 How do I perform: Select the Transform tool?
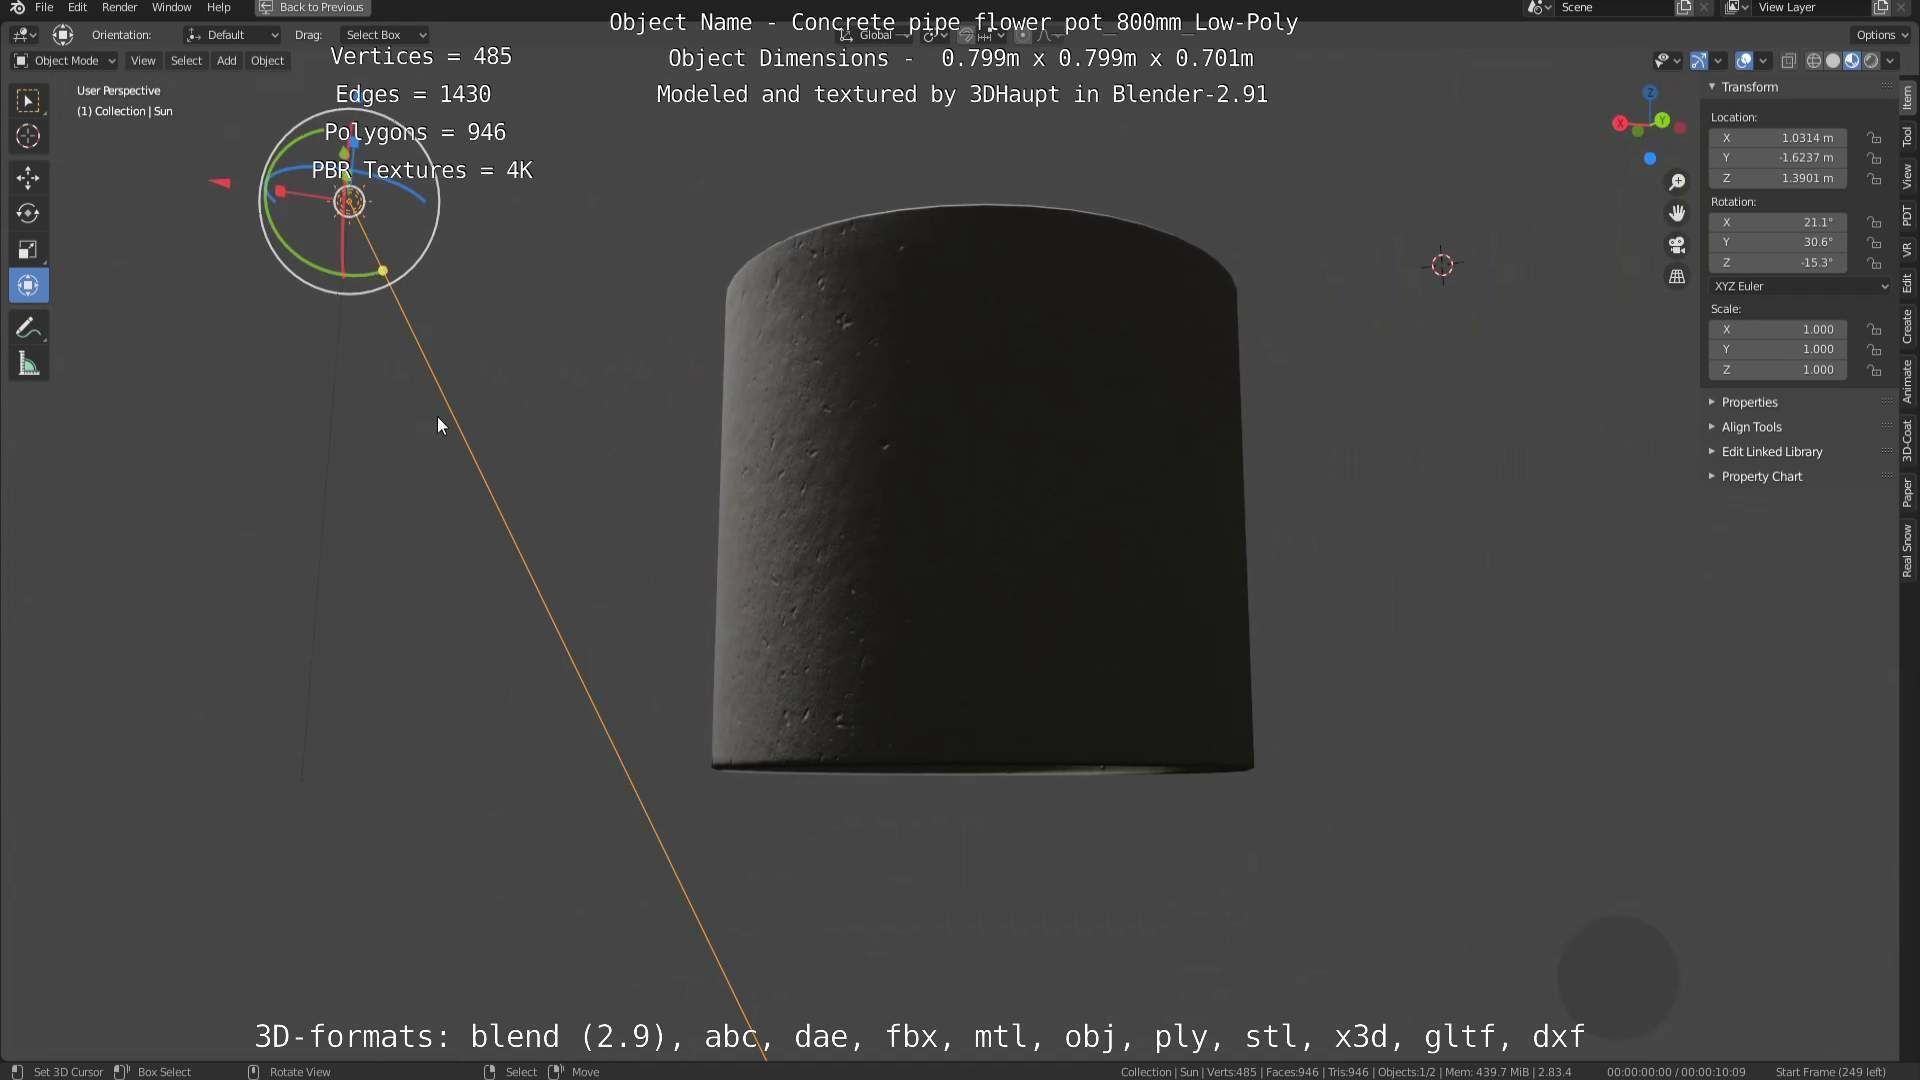click(28, 286)
